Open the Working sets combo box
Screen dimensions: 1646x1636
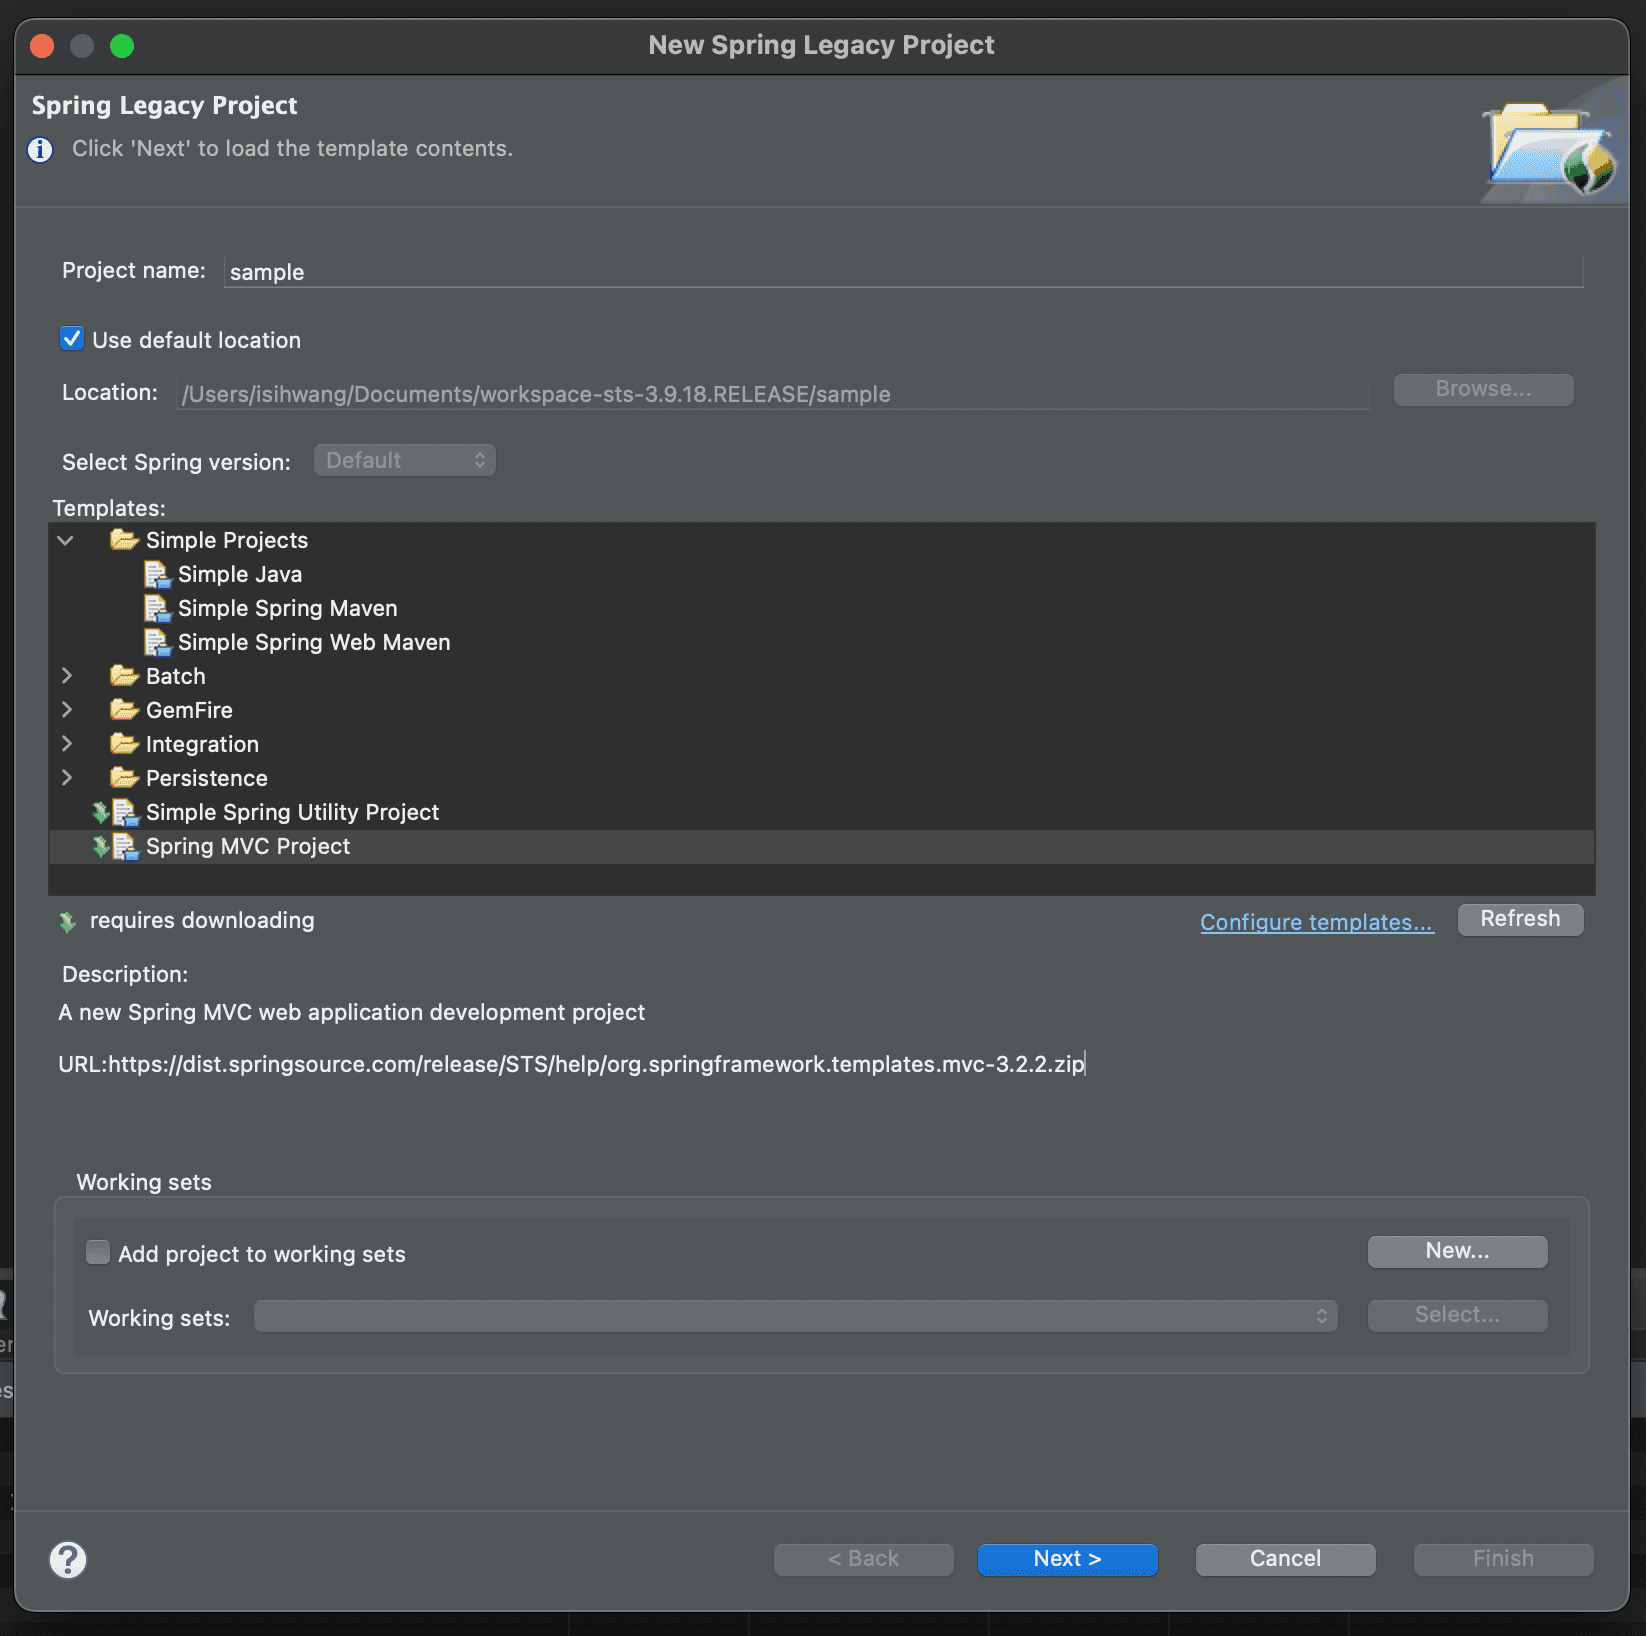point(796,1316)
